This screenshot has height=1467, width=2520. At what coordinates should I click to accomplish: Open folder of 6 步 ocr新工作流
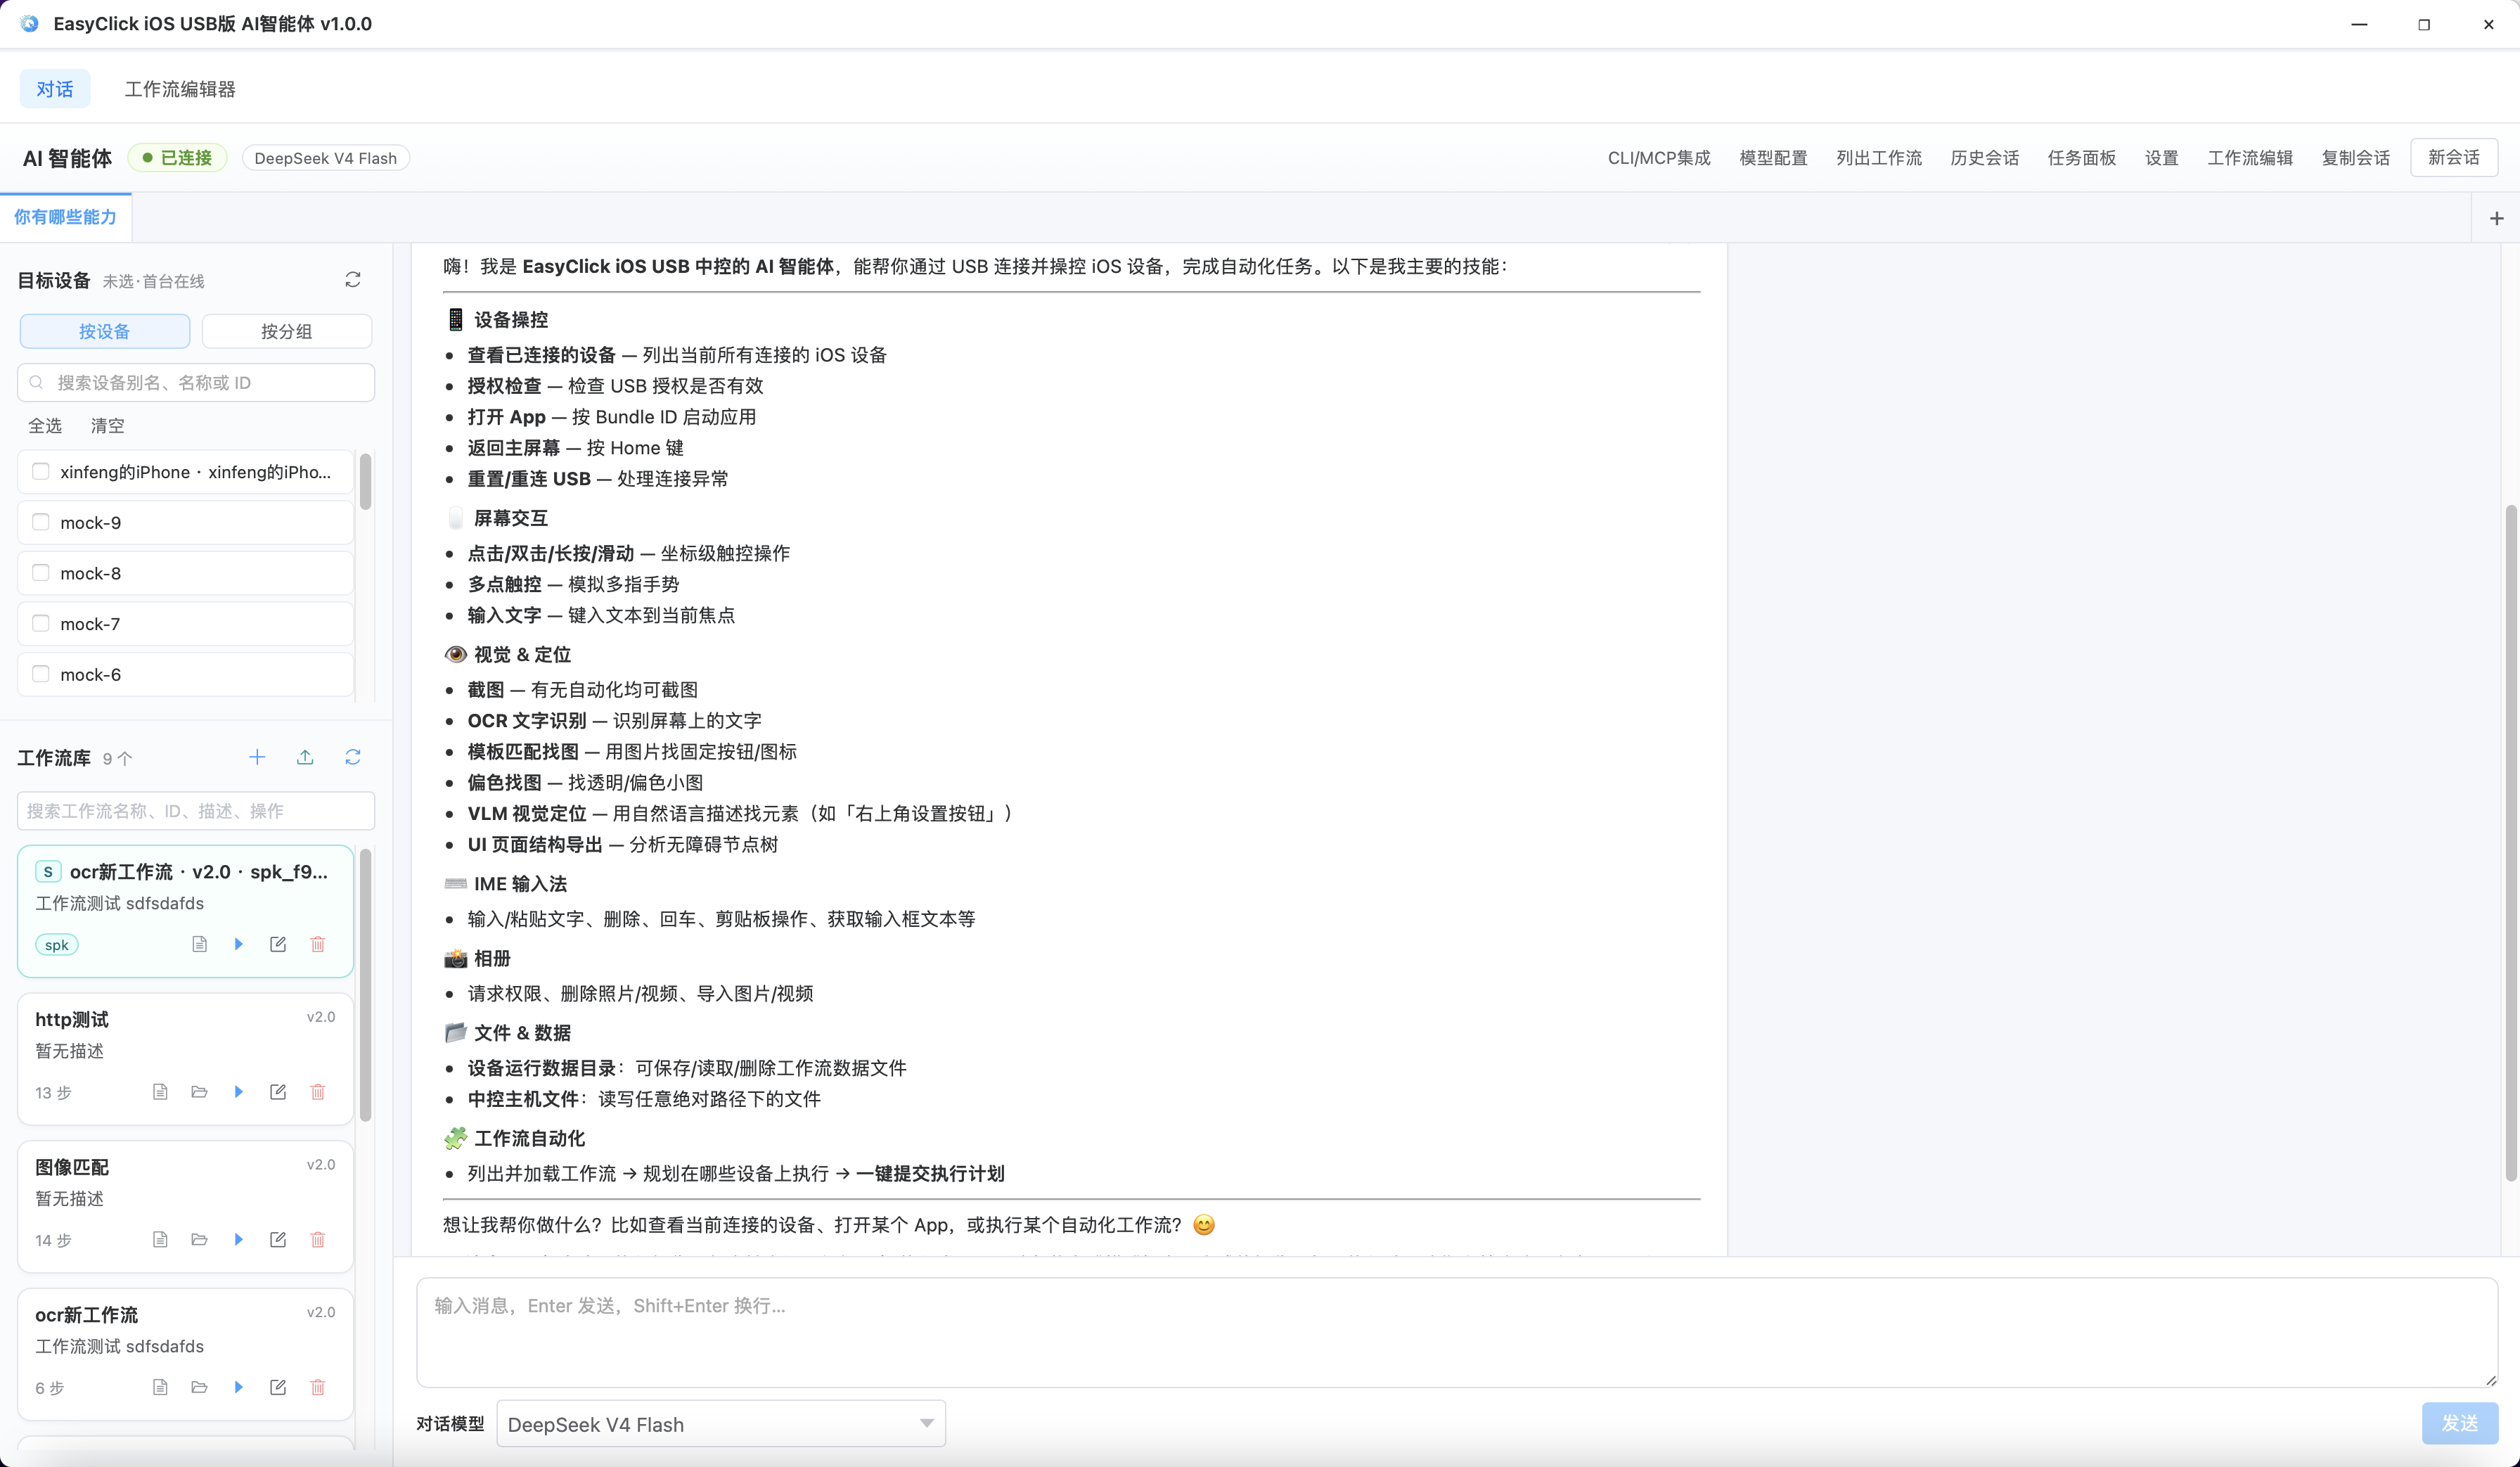[199, 1387]
